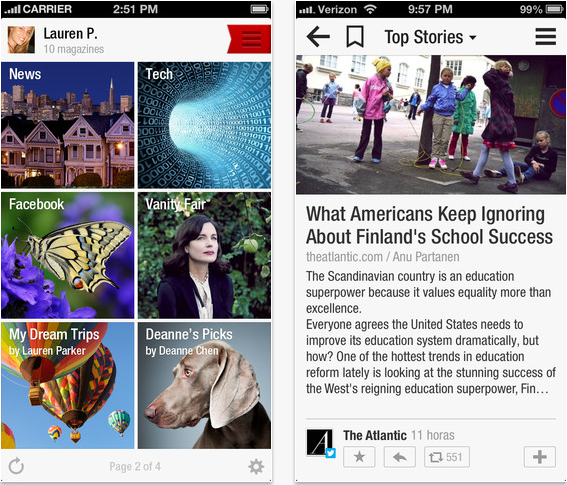Open the hamburger menu beside Top Stories
This screenshot has width=567, height=485.
(x=545, y=37)
